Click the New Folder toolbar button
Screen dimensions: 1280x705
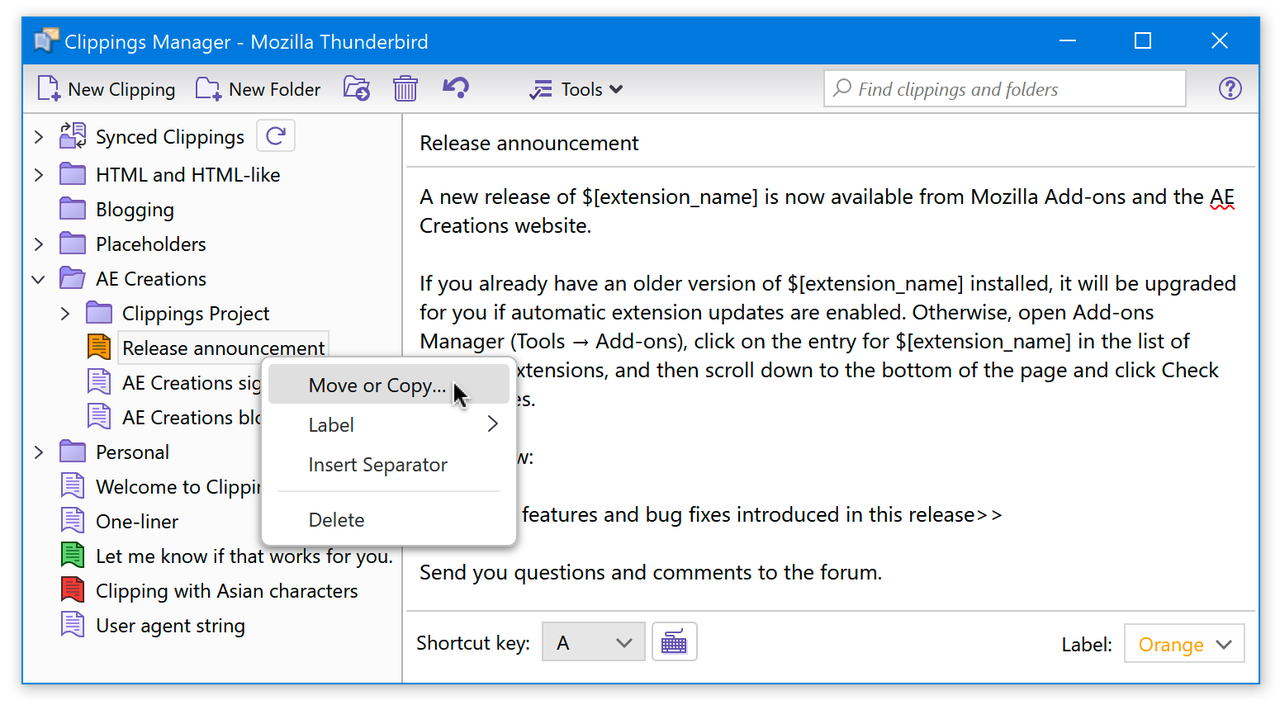[258, 89]
